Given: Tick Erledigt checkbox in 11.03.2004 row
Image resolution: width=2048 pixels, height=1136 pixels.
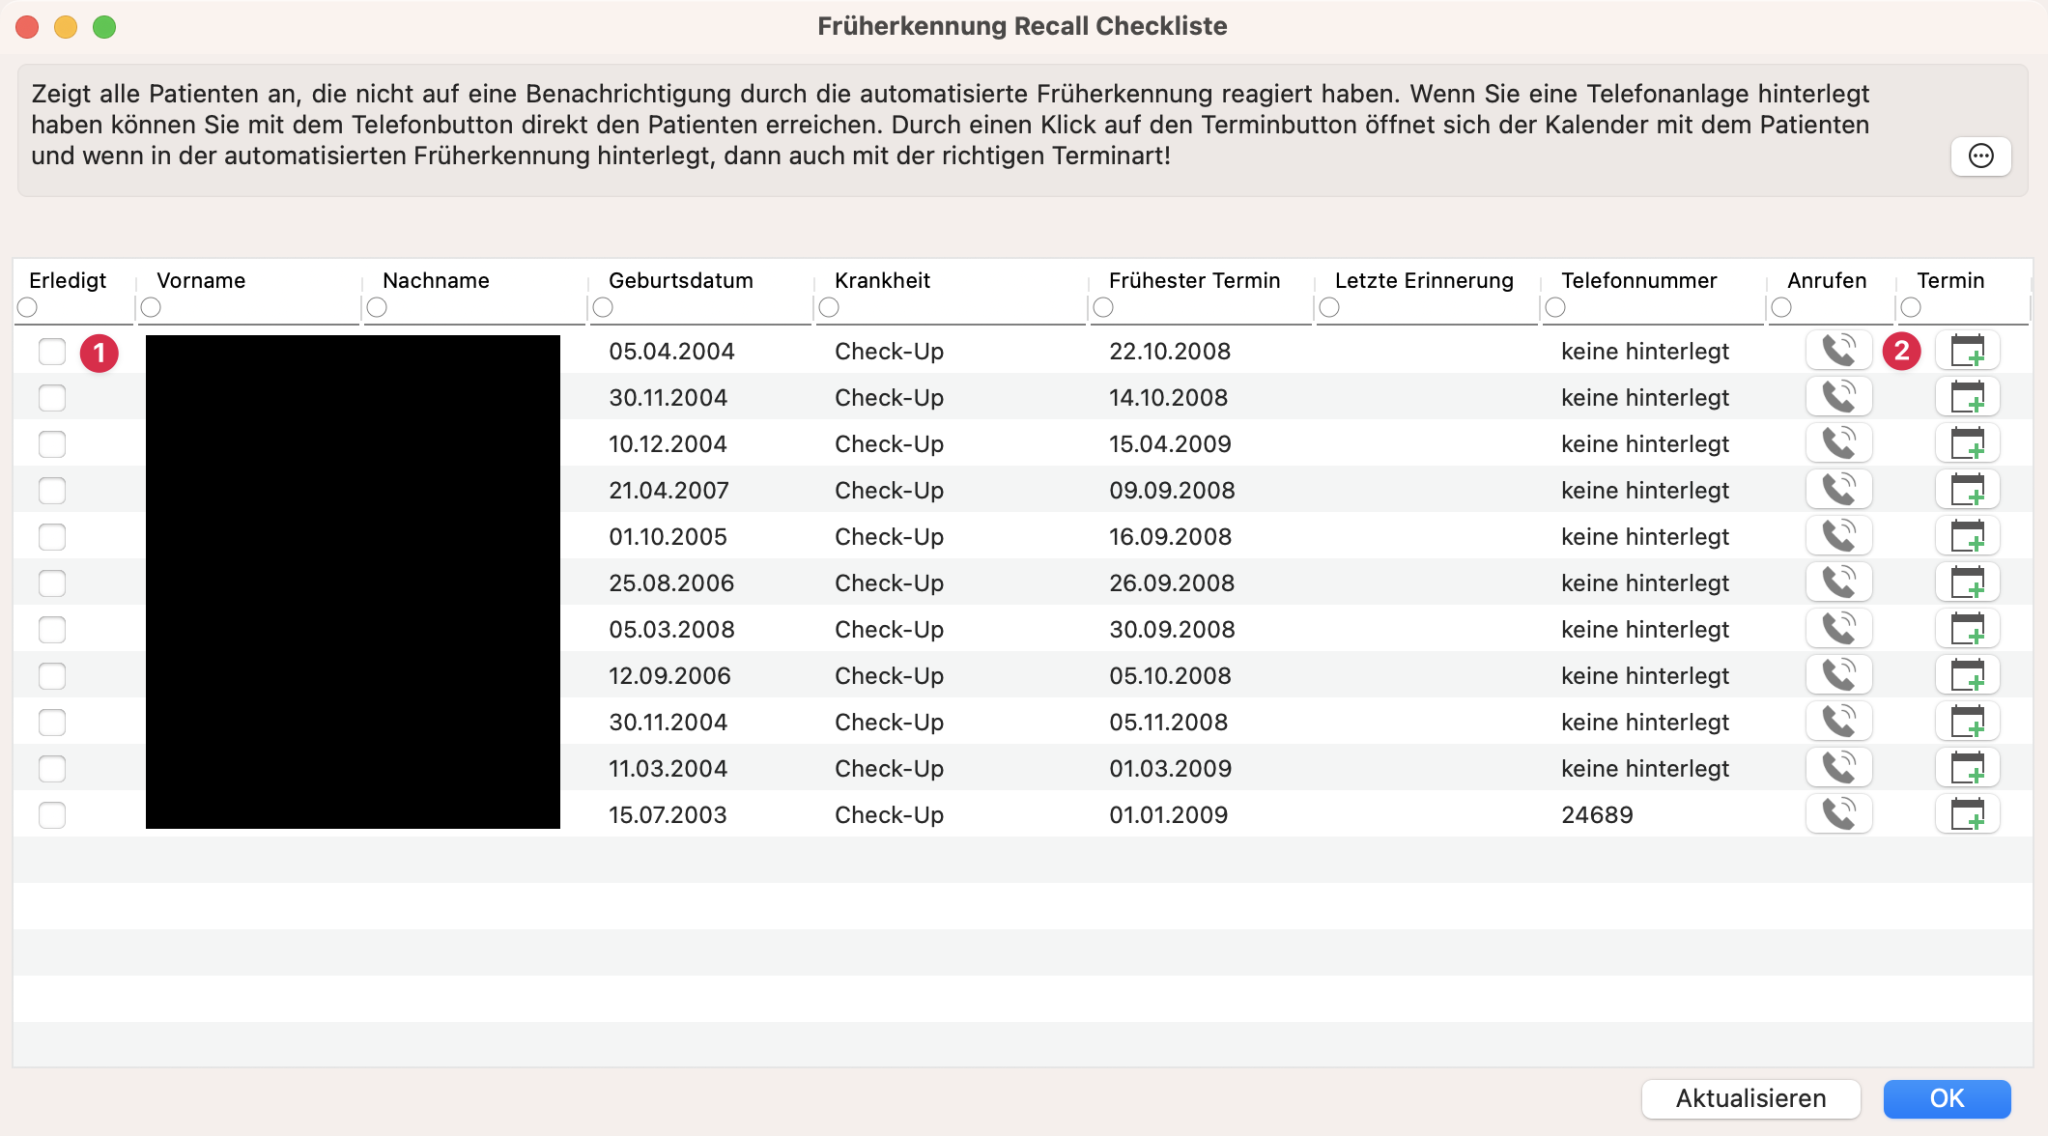Looking at the screenshot, I should tap(52, 768).
